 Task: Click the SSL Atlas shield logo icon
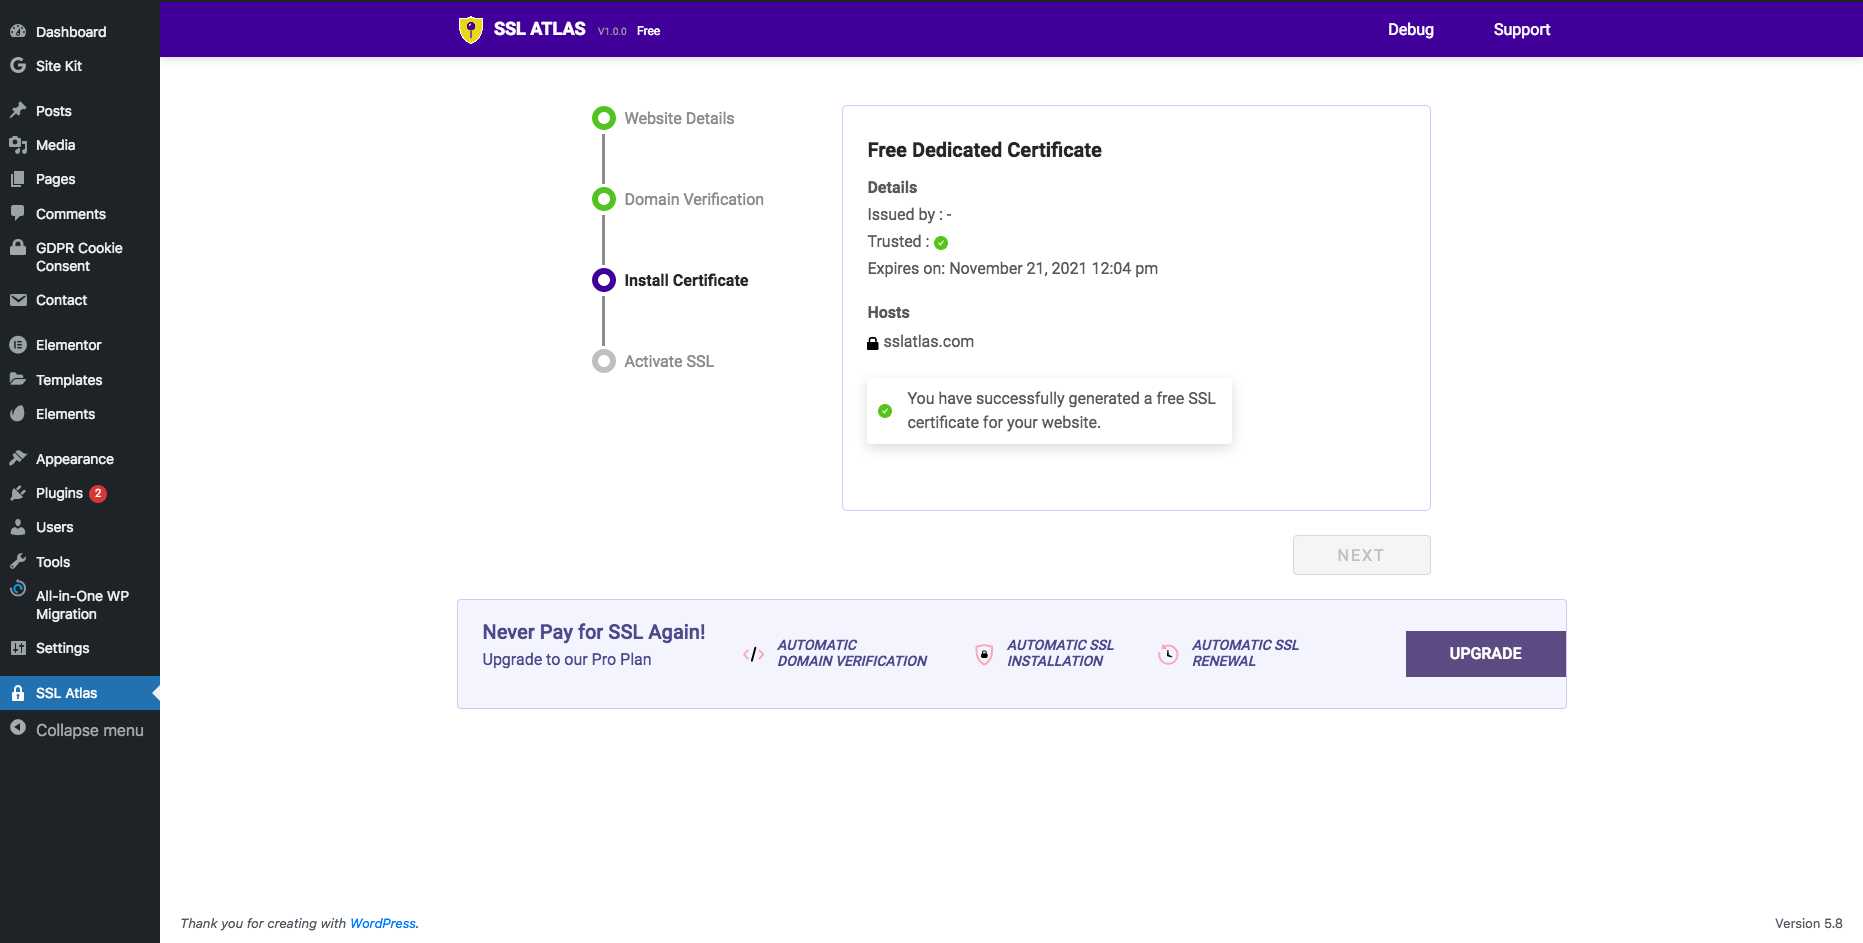(470, 30)
